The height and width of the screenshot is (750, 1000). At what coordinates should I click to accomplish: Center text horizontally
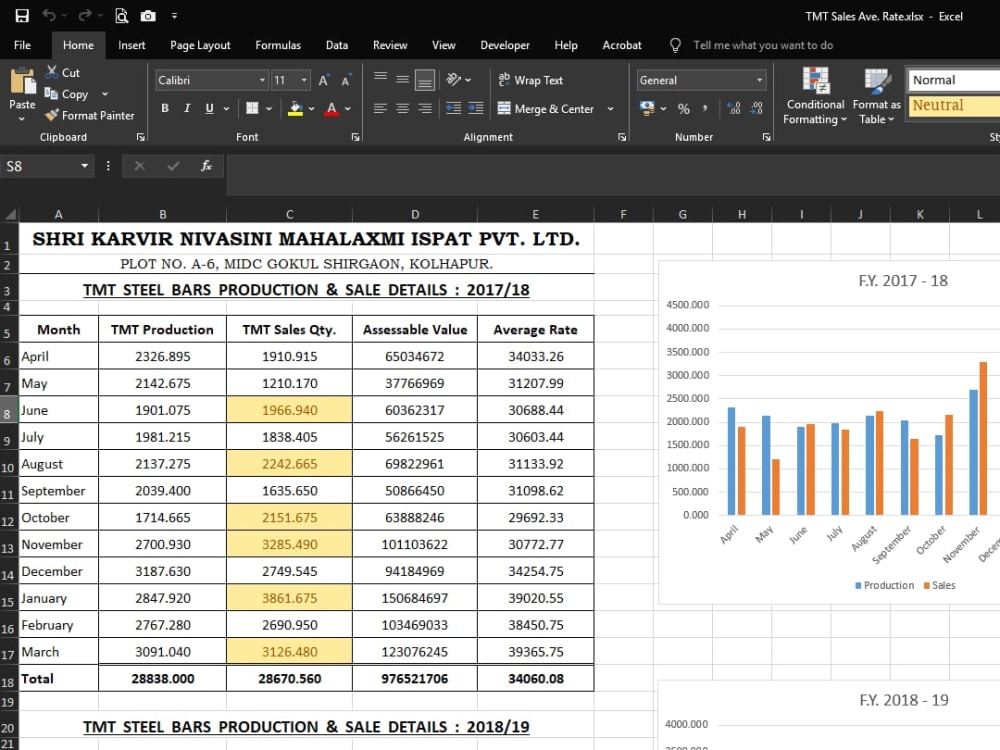click(x=402, y=108)
